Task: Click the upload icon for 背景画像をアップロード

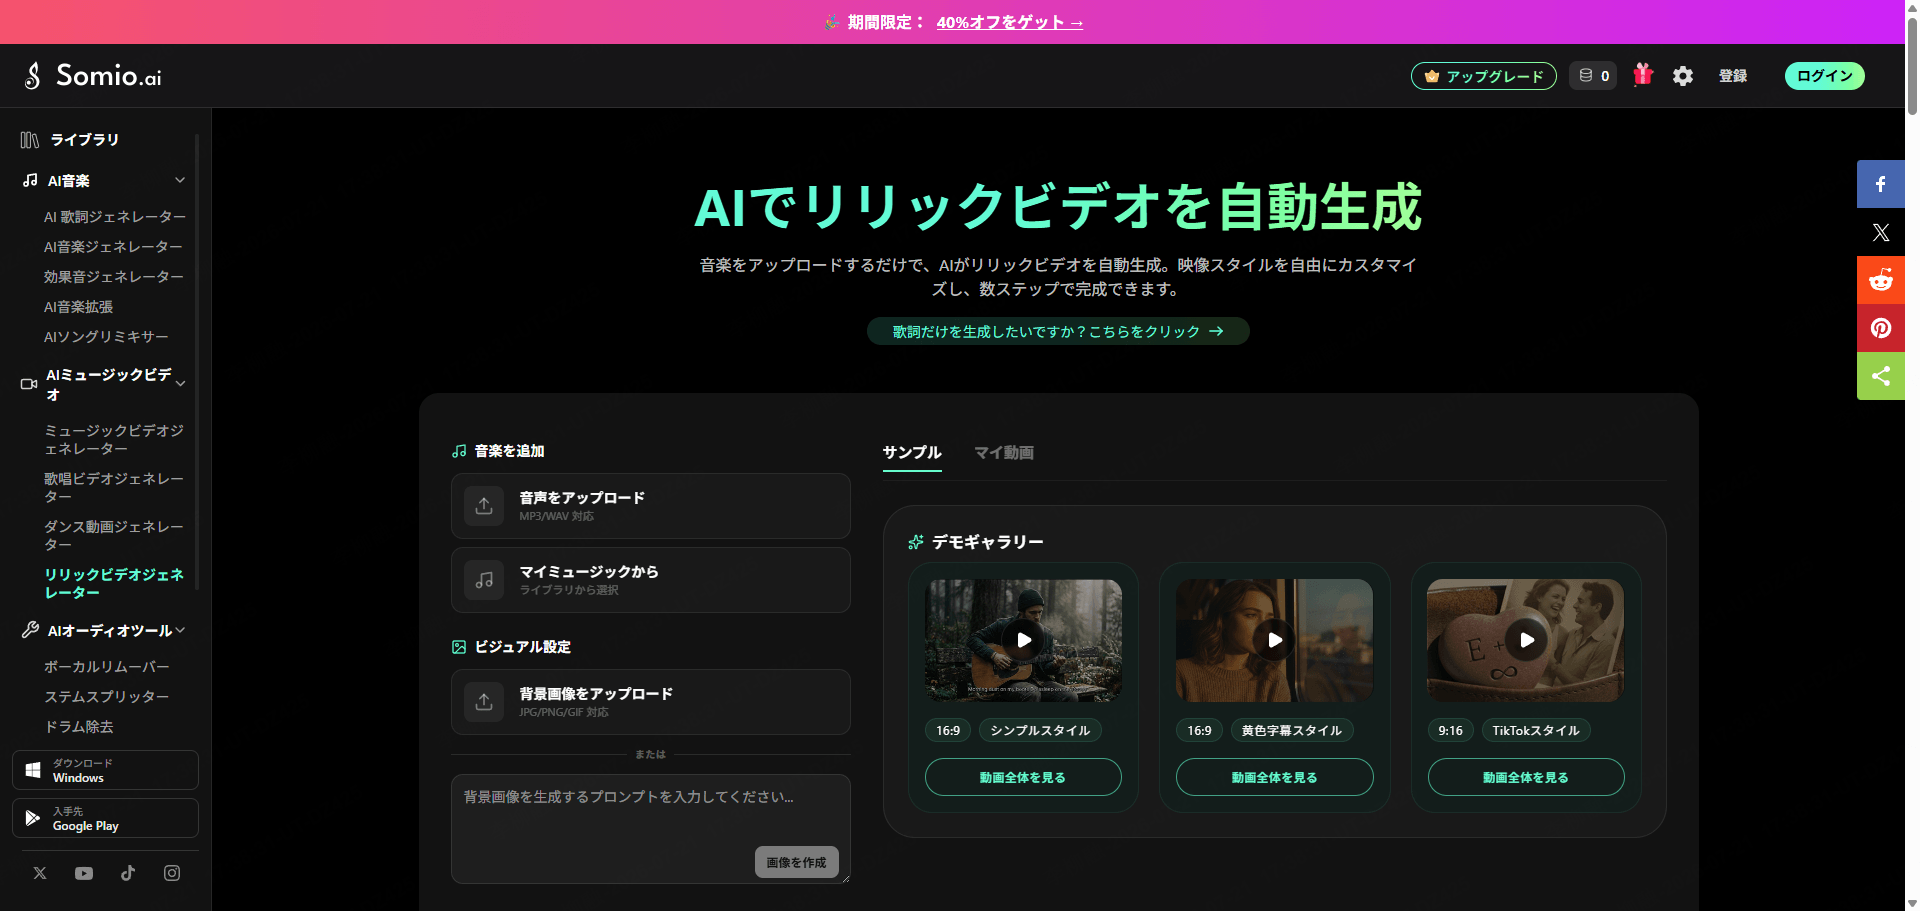Action: (x=484, y=702)
